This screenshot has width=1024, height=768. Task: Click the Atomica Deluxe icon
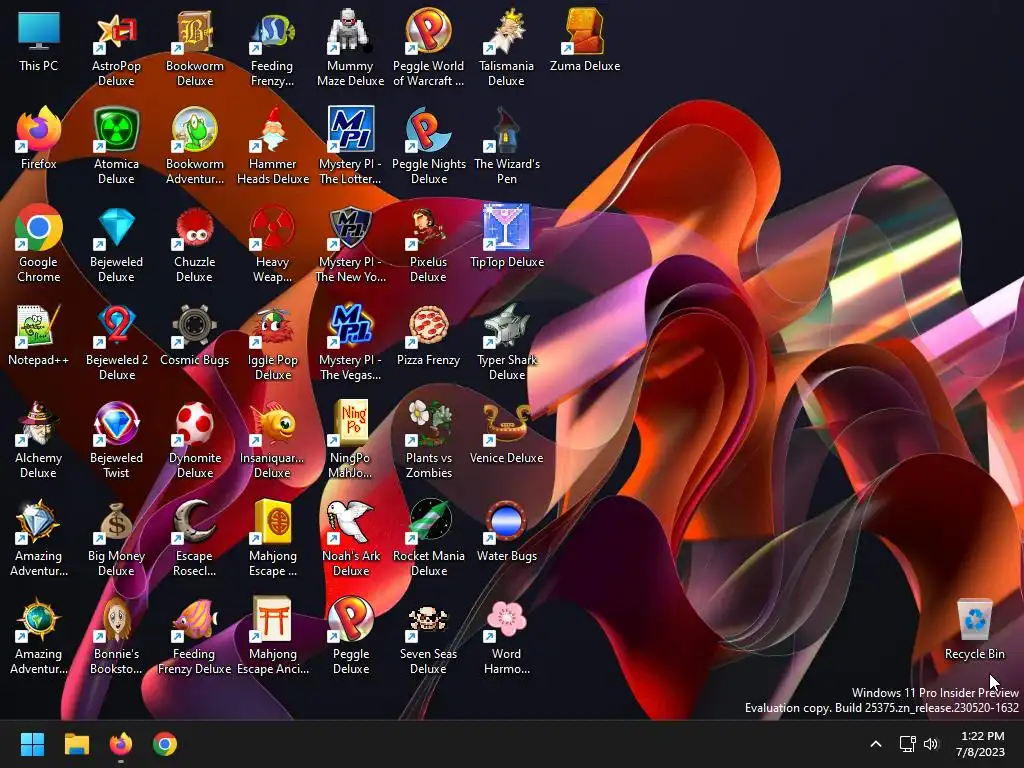tap(116, 129)
